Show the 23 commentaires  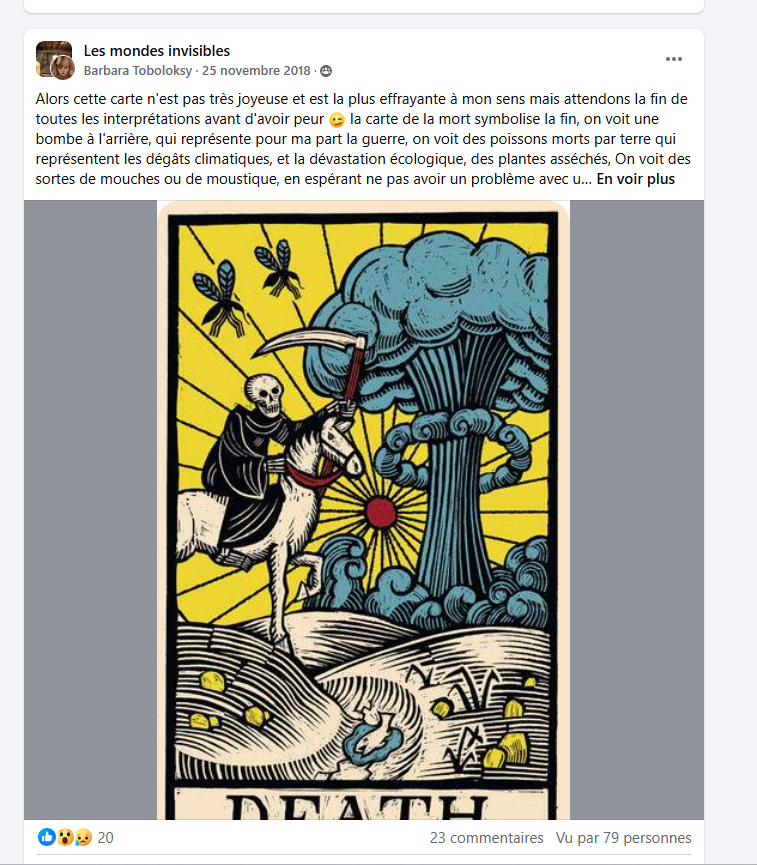pos(487,837)
